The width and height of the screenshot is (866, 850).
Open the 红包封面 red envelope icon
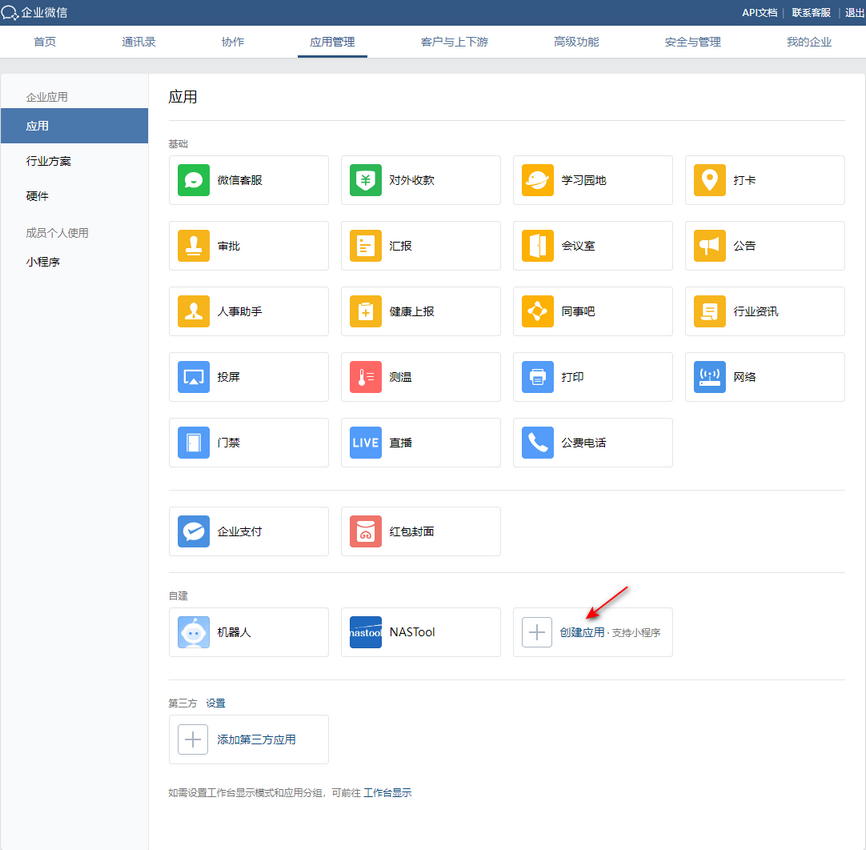pyautogui.click(x=366, y=531)
